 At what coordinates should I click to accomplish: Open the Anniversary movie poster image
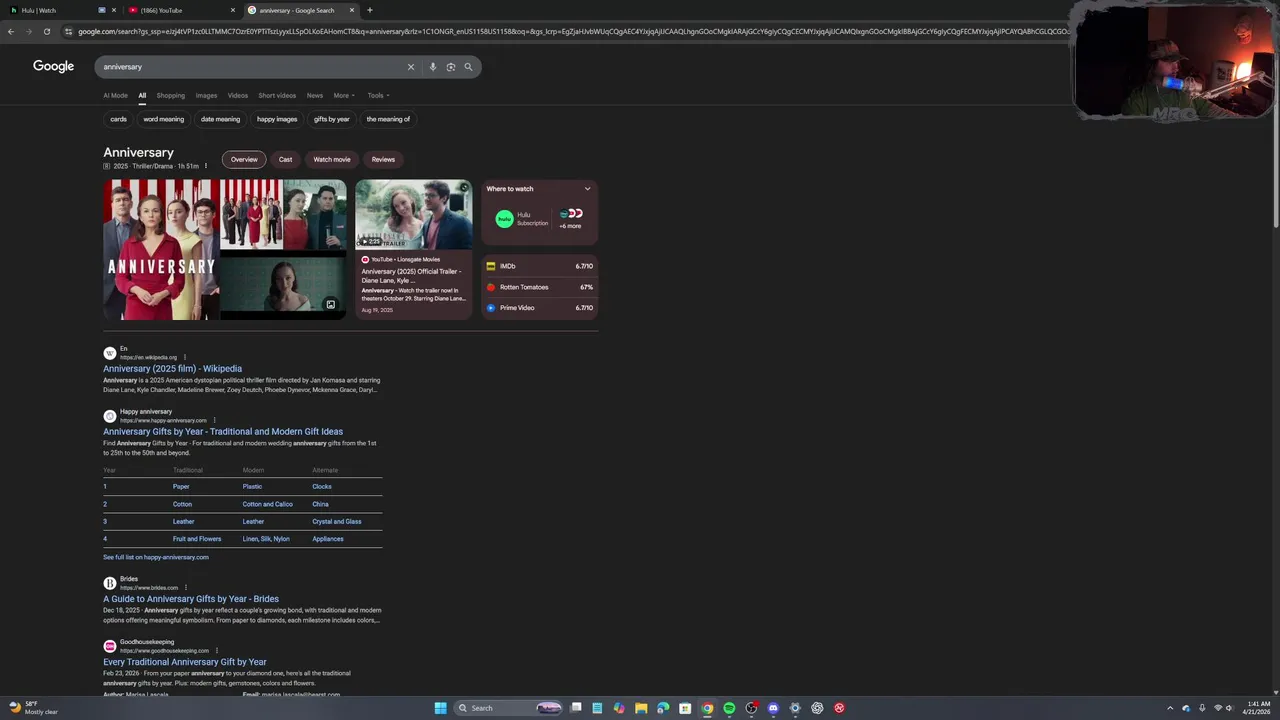[x=161, y=250]
